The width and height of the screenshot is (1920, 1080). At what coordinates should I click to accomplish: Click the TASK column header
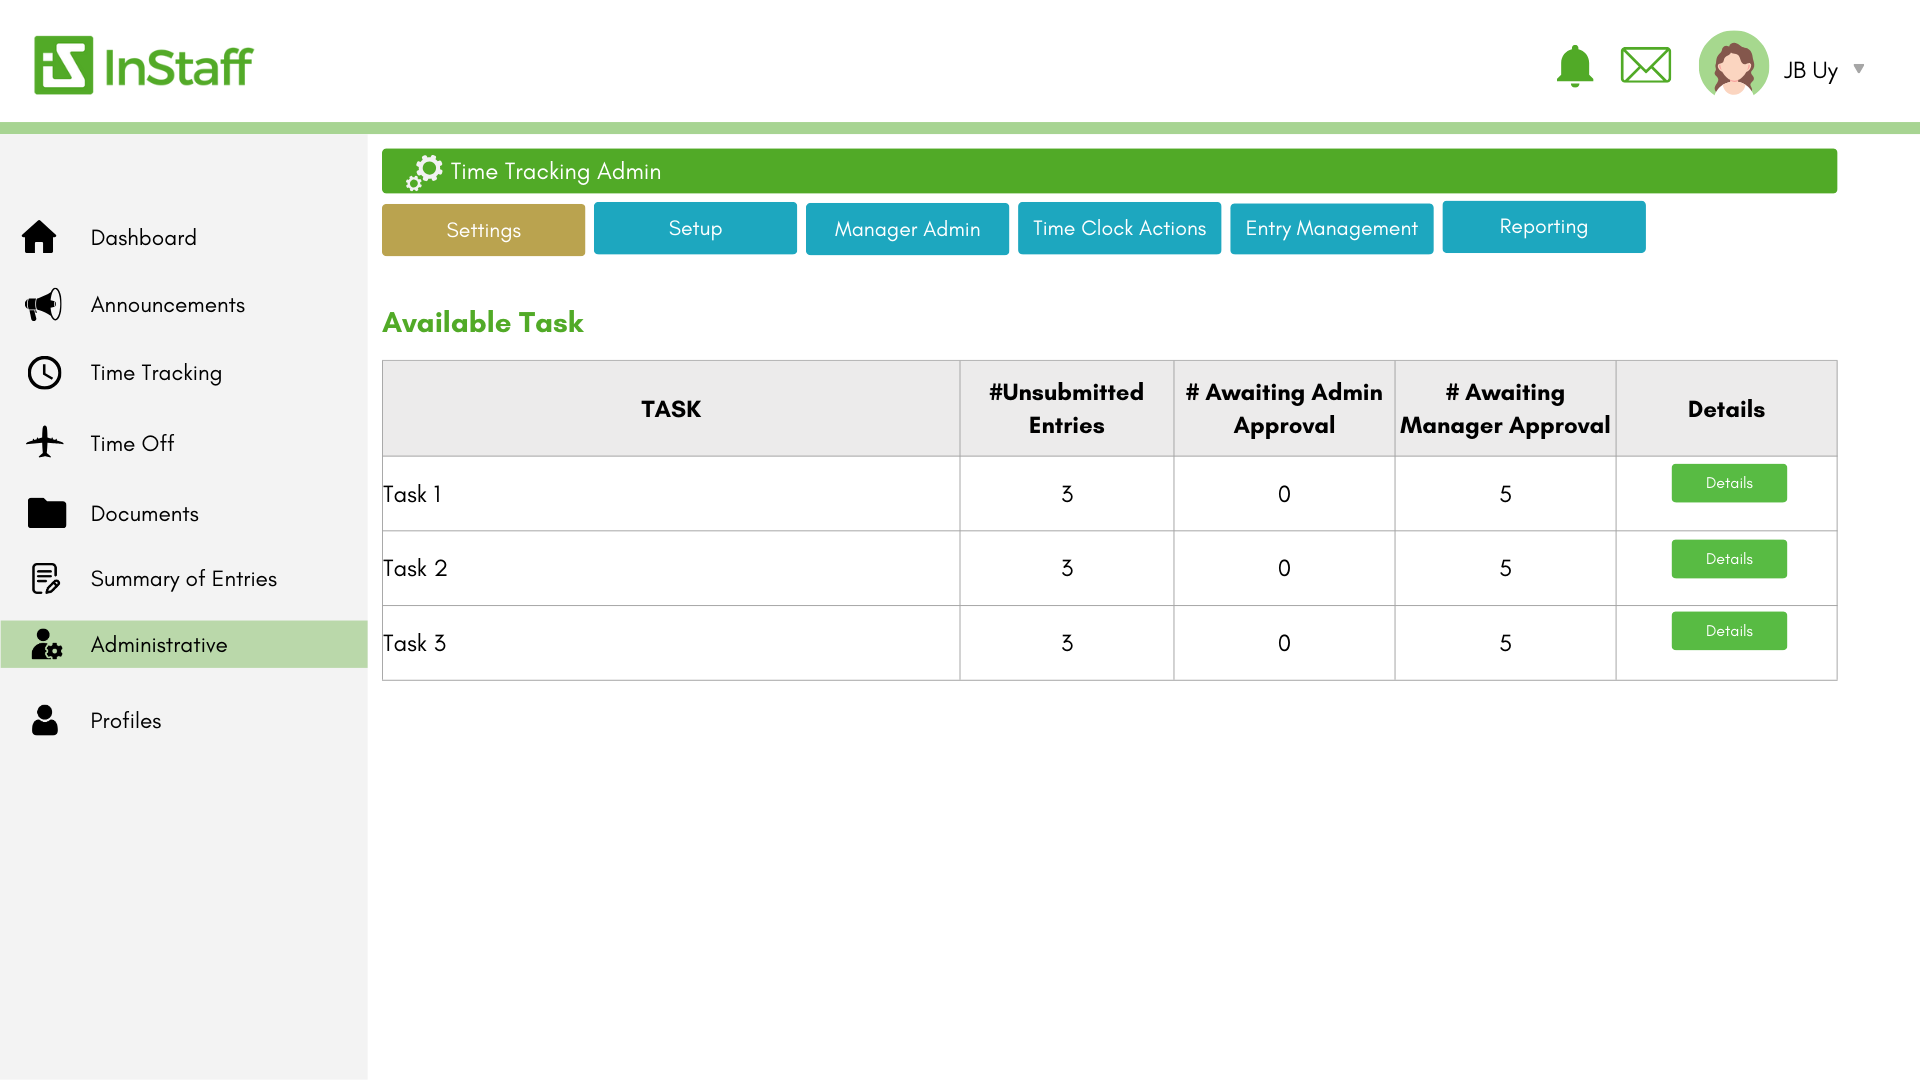coord(670,409)
